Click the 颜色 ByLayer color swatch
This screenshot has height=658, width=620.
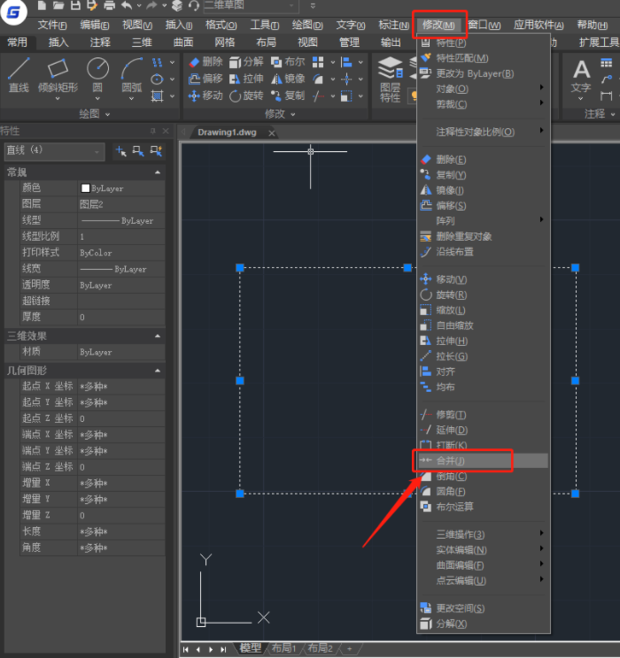click(85, 188)
